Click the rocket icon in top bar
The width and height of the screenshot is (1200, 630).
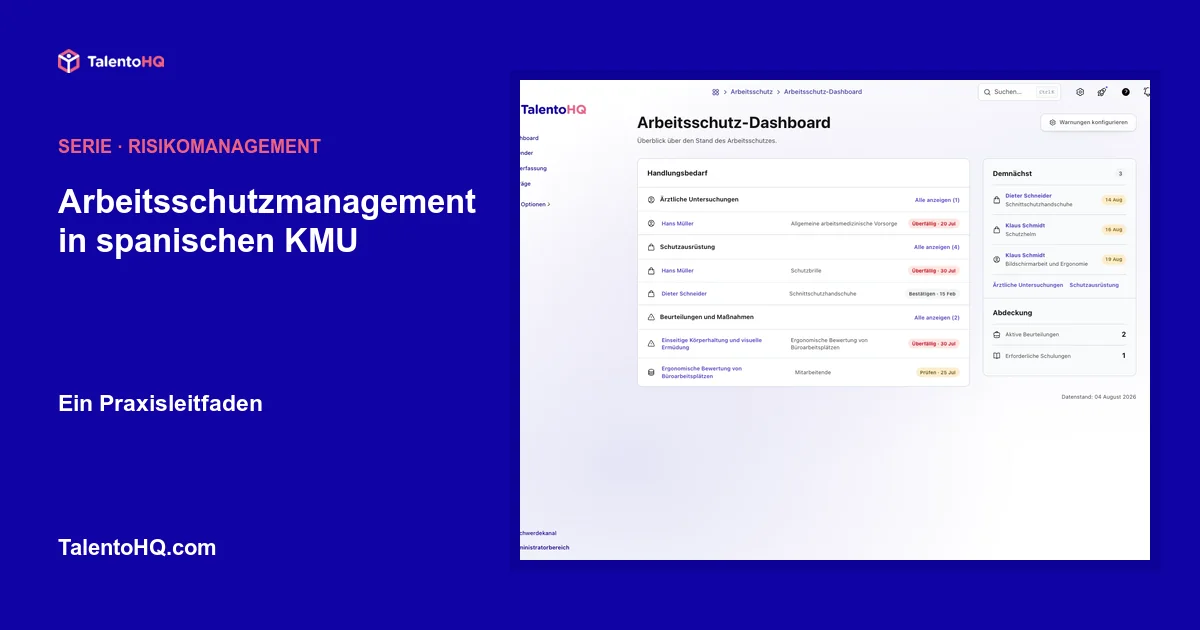(x=1102, y=92)
